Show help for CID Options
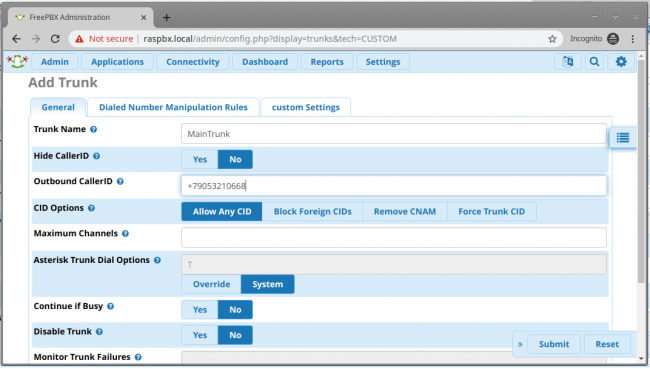The height and width of the screenshot is (369, 650). (x=92, y=208)
